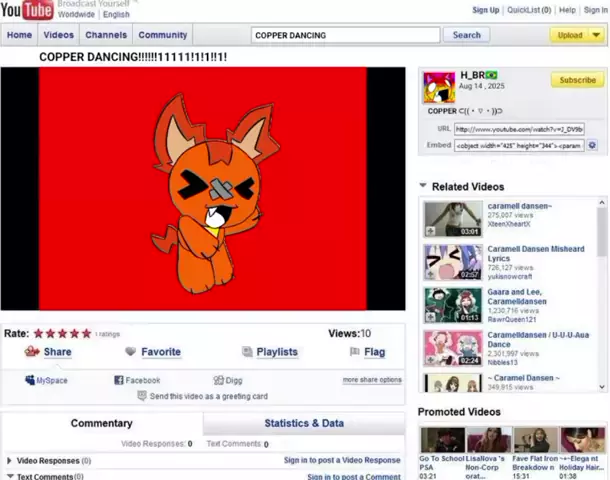Click the YouTube logo
The height and width of the screenshot is (480, 610).
[x=27, y=11]
